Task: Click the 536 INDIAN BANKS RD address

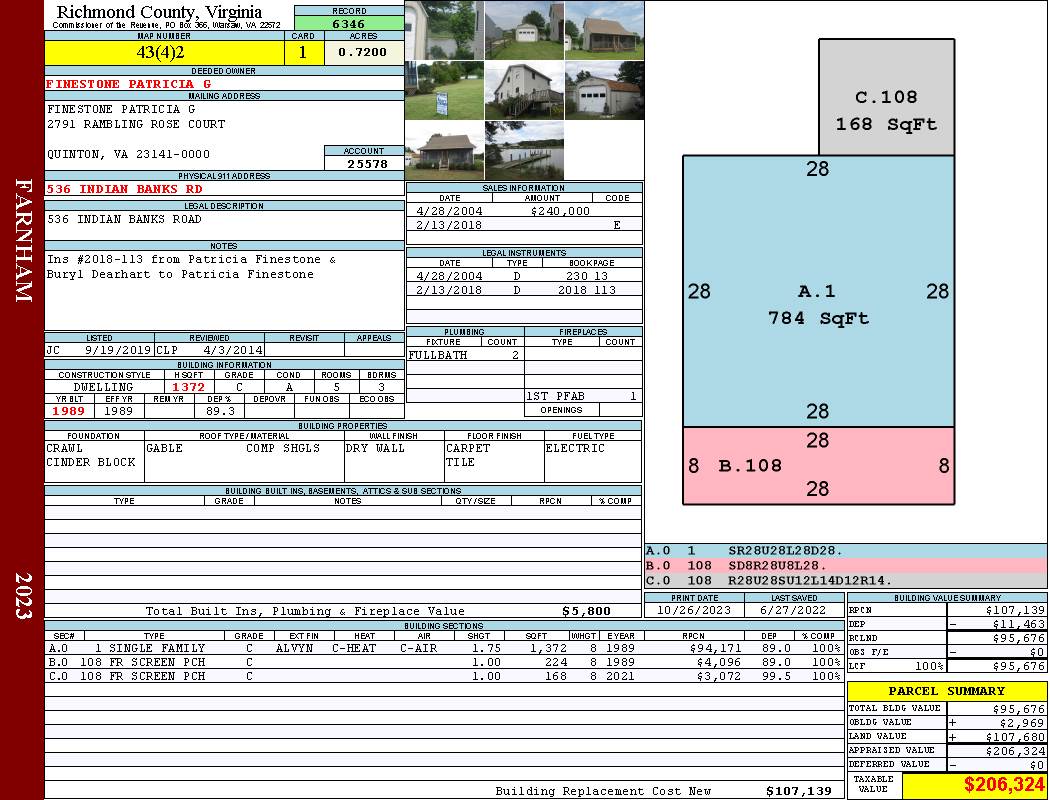Action: (x=125, y=189)
